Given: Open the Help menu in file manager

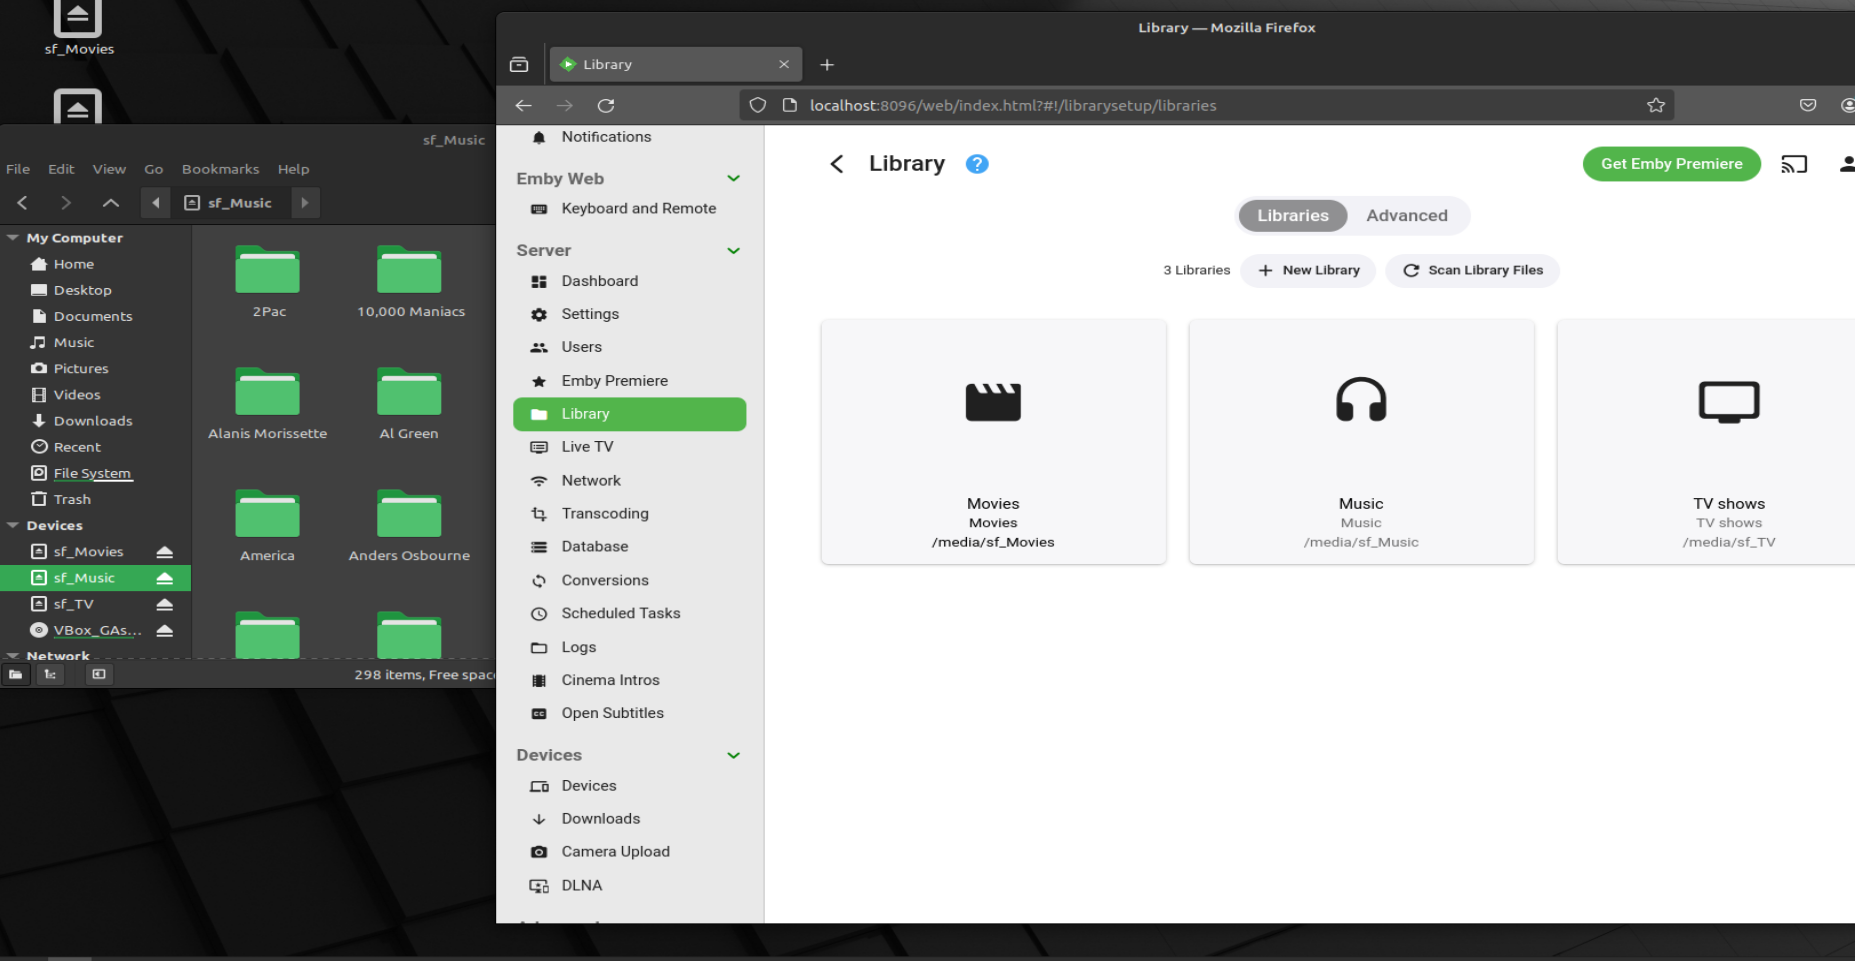Looking at the screenshot, I should click(x=293, y=169).
